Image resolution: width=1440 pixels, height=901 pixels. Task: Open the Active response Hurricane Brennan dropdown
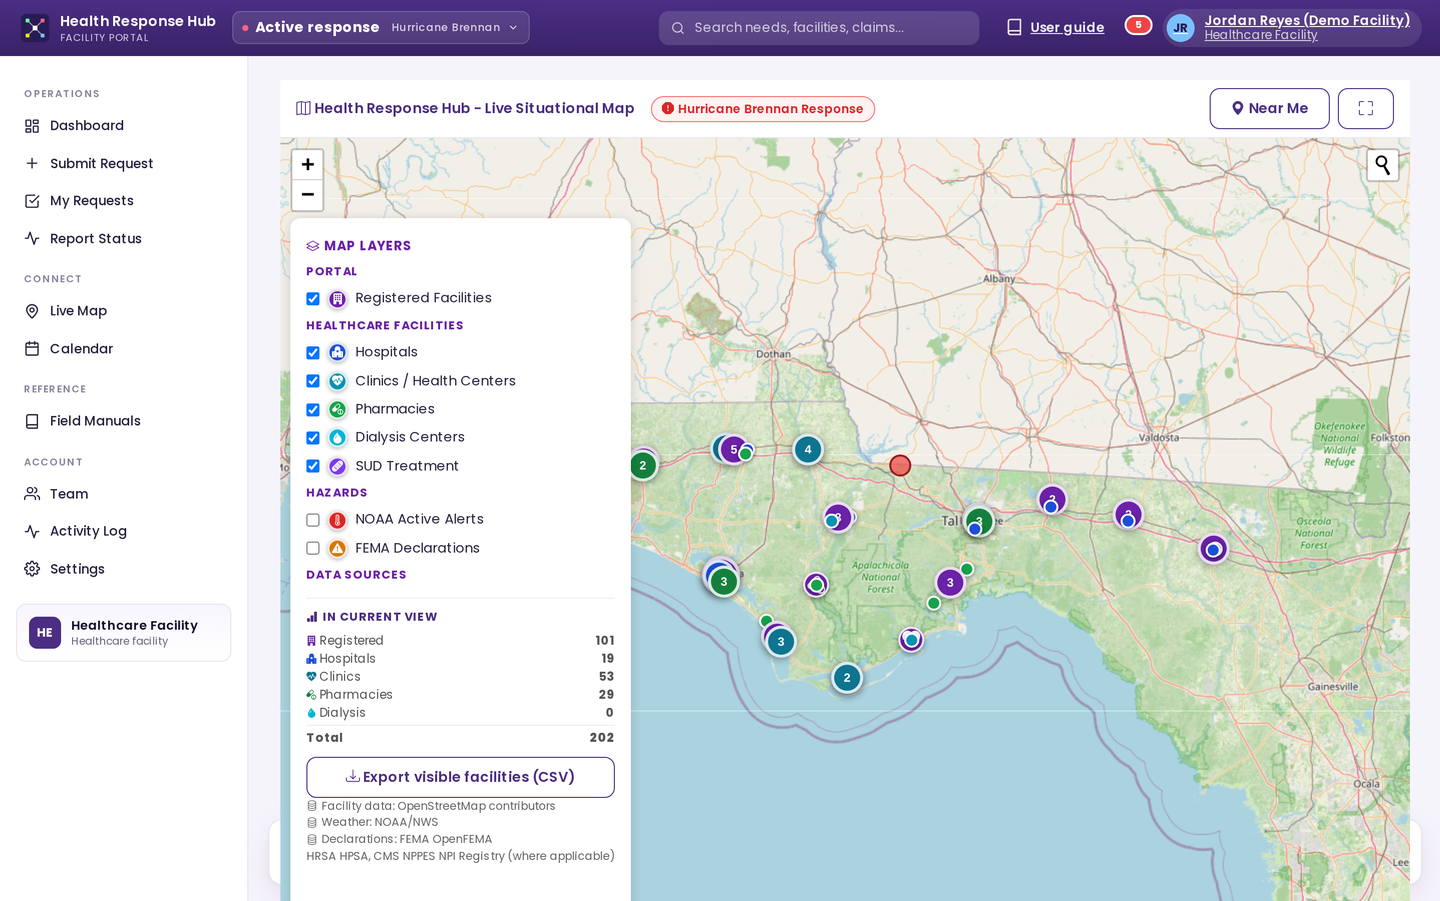(381, 28)
